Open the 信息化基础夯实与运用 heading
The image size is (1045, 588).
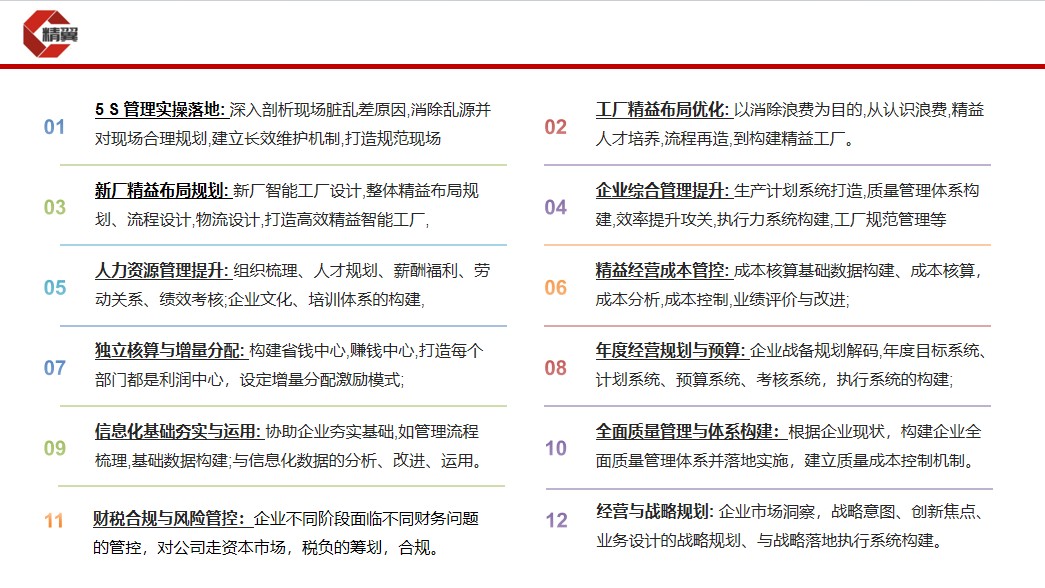[x=176, y=432]
